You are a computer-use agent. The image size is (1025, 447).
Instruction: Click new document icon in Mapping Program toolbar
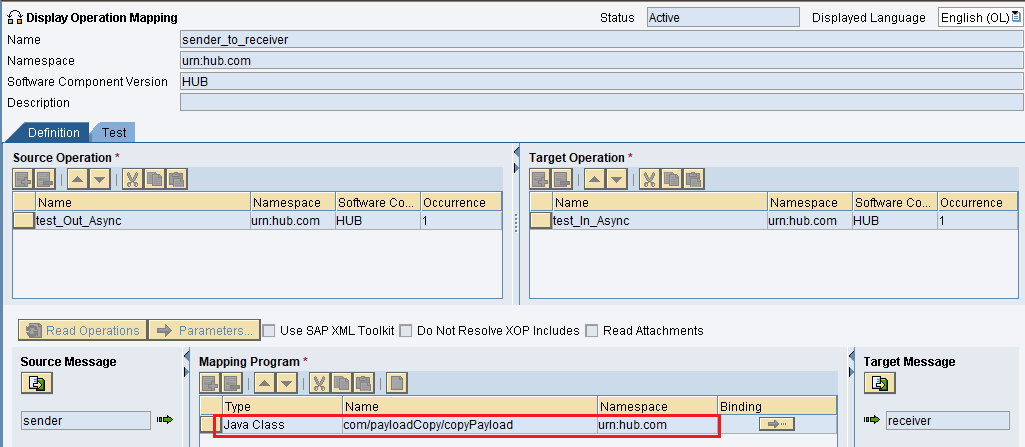coord(397,383)
